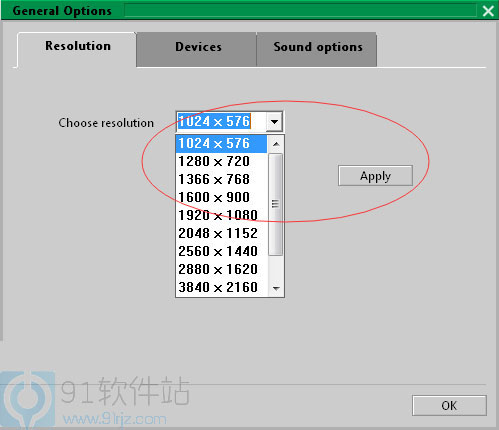Viewport: 499px width, 430px height.
Task: Select 1600 x 900 in the list
Action: pyautogui.click(x=221, y=198)
